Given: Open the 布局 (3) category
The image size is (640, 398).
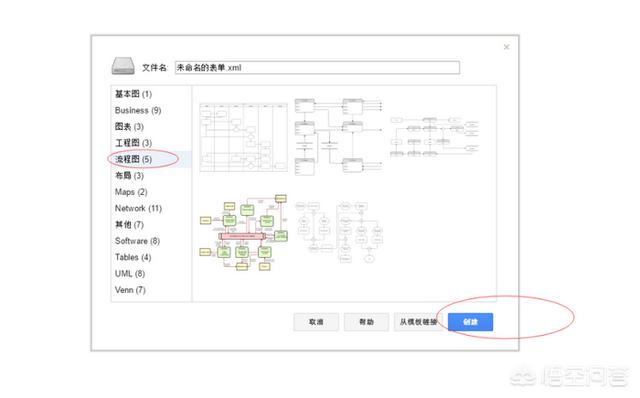Looking at the screenshot, I should point(129,176).
